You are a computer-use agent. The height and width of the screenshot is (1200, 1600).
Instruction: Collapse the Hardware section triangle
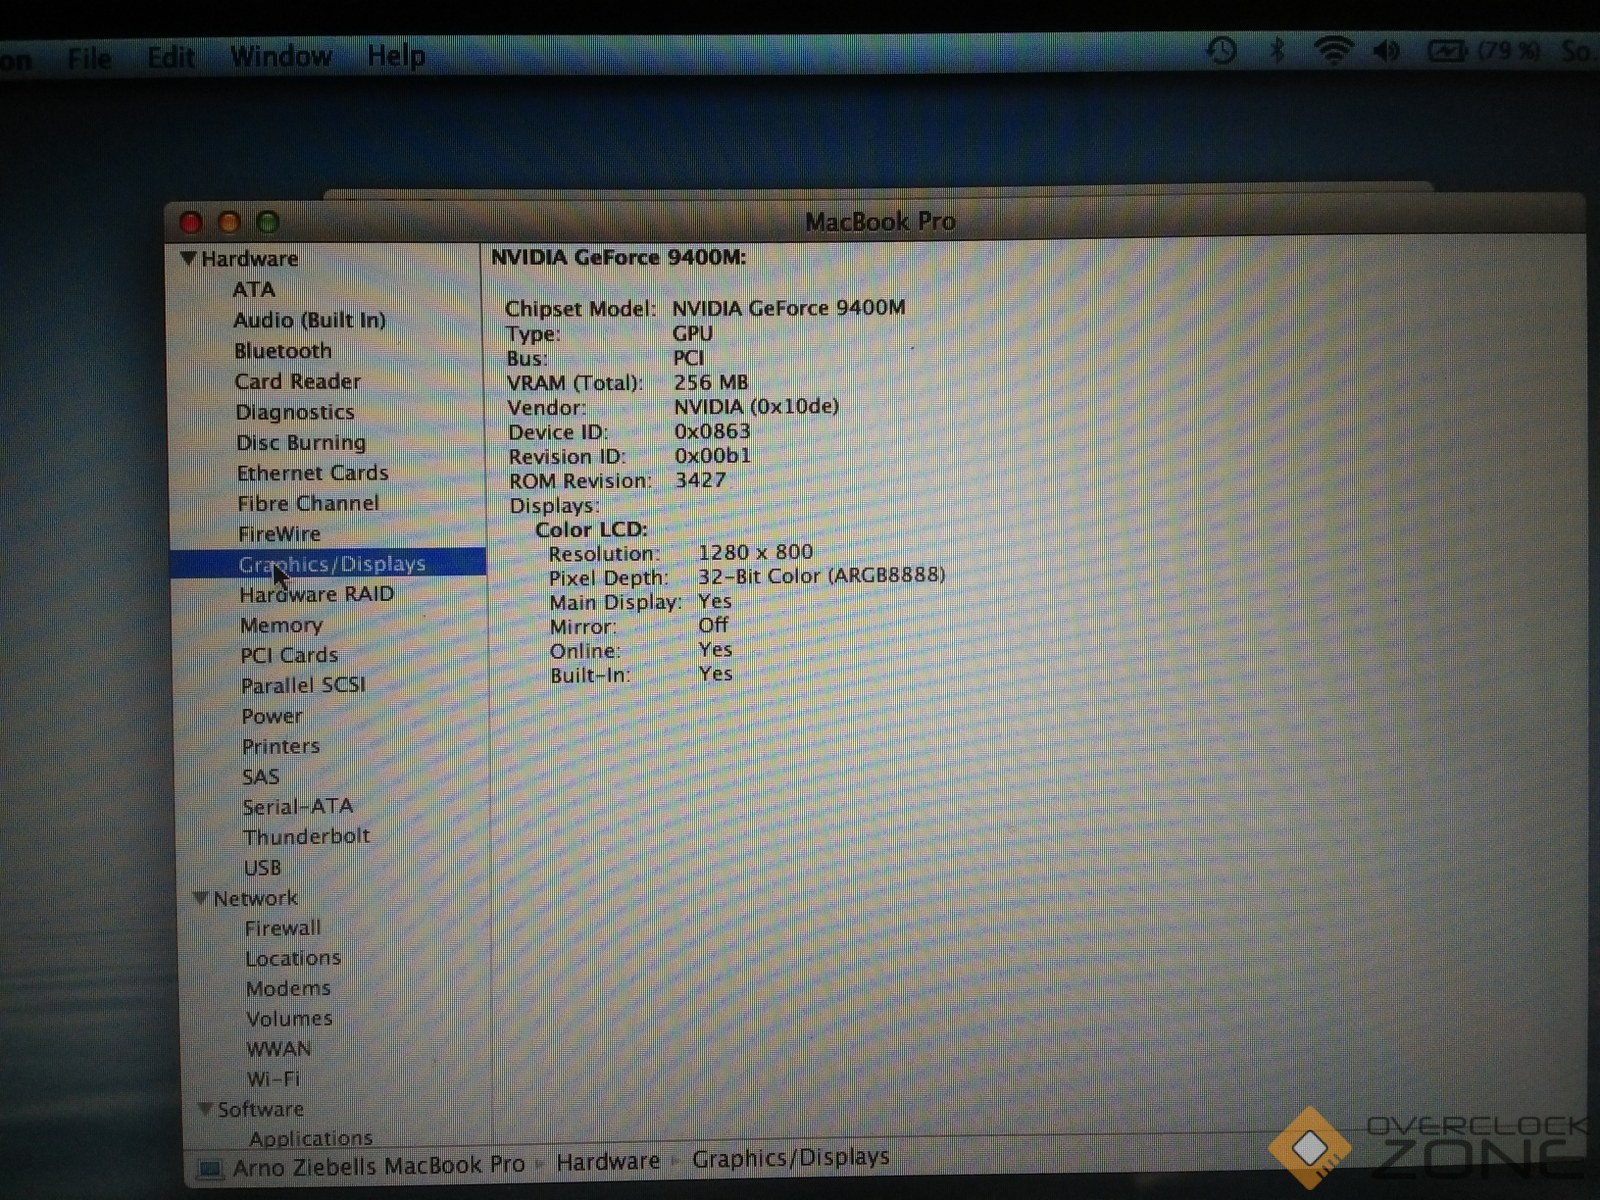point(188,258)
